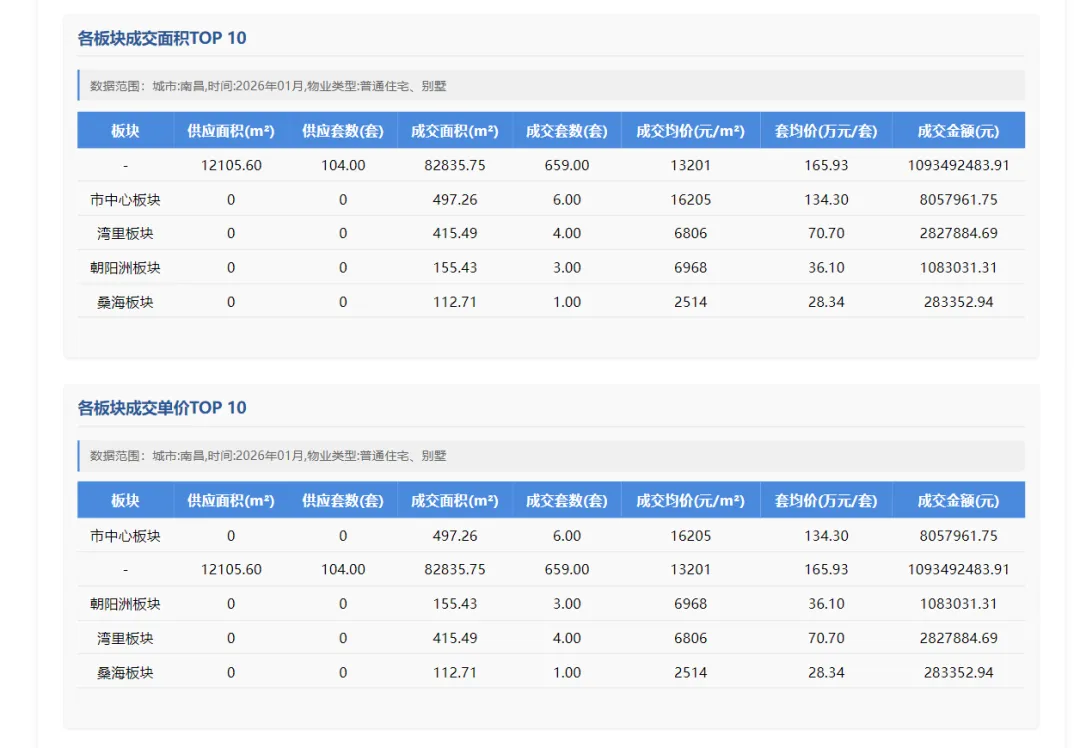Viewport: 1080px width, 748px height.
Task: Click 13201 in the unit price table
Action: pos(690,570)
